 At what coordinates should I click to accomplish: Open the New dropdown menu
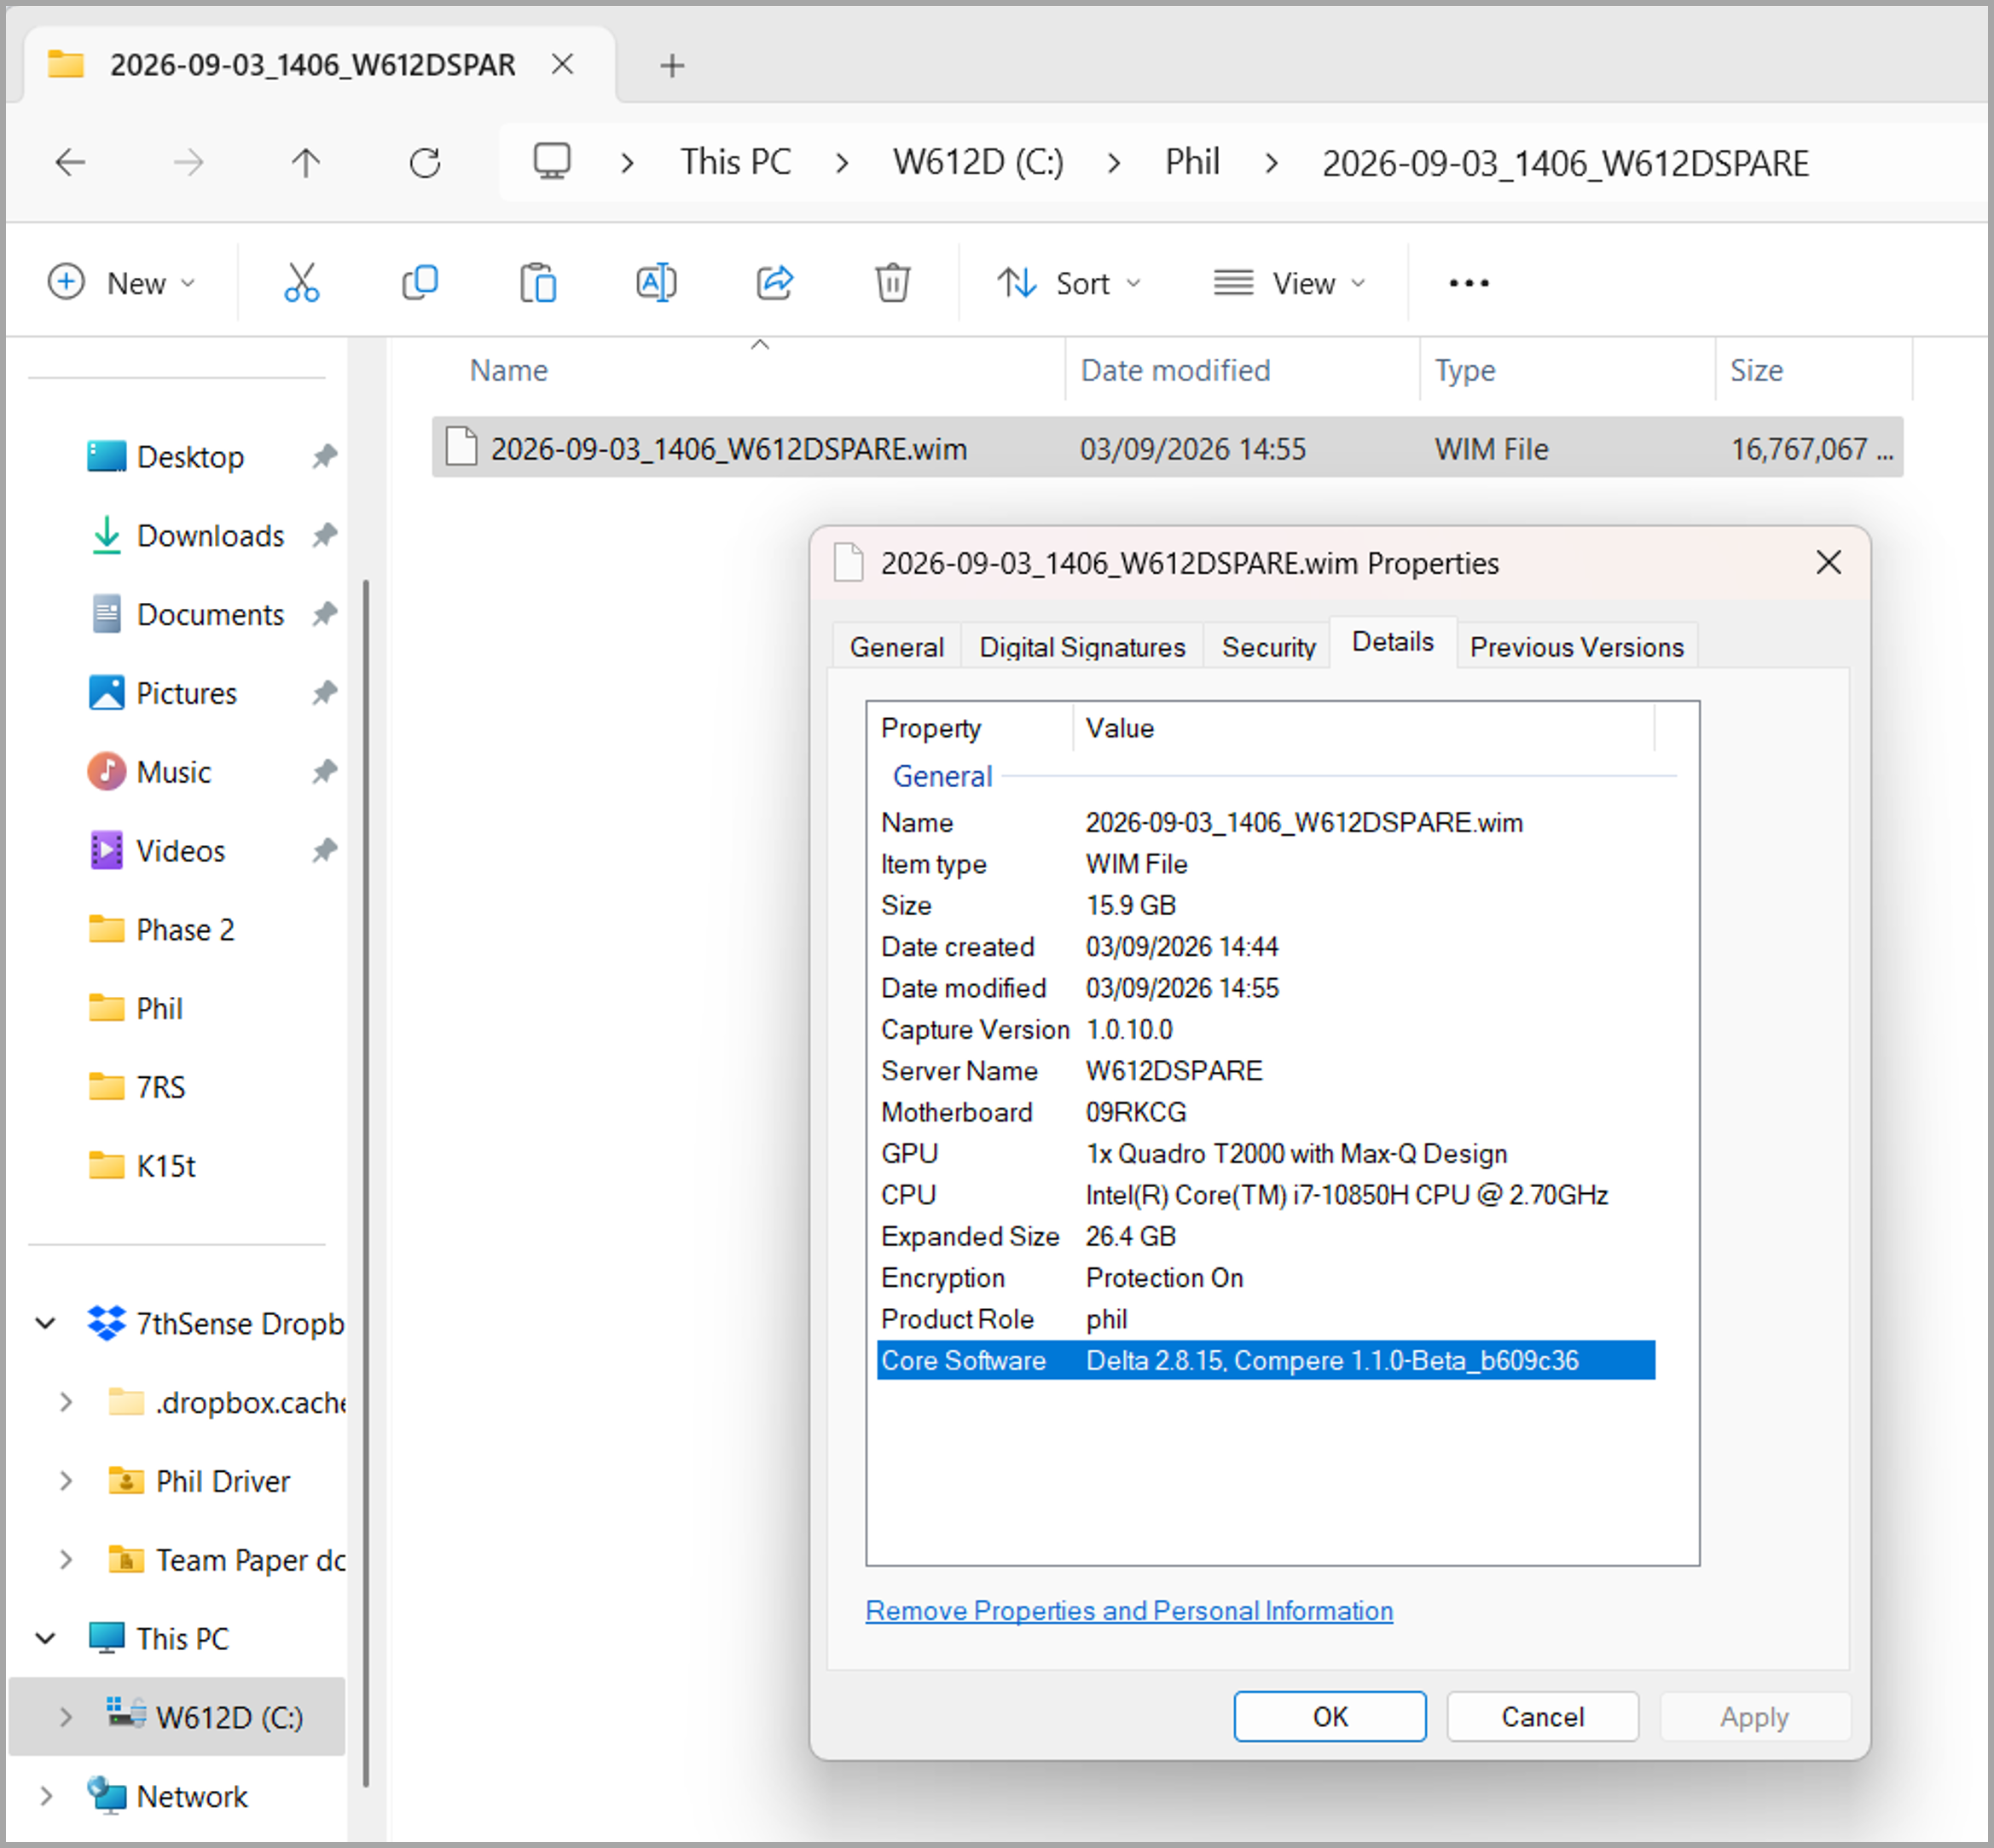tap(122, 283)
